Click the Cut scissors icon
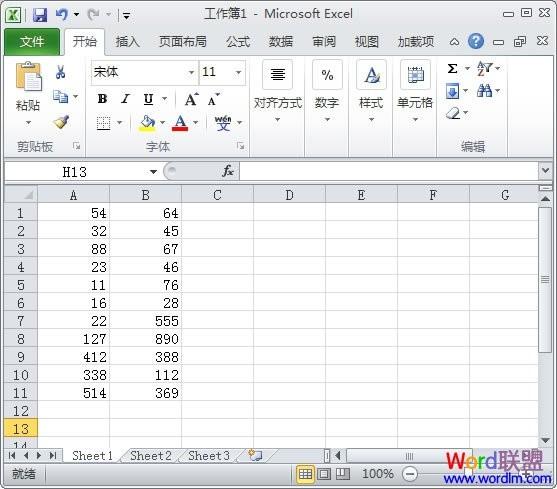557x489 pixels. [x=60, y=72]
